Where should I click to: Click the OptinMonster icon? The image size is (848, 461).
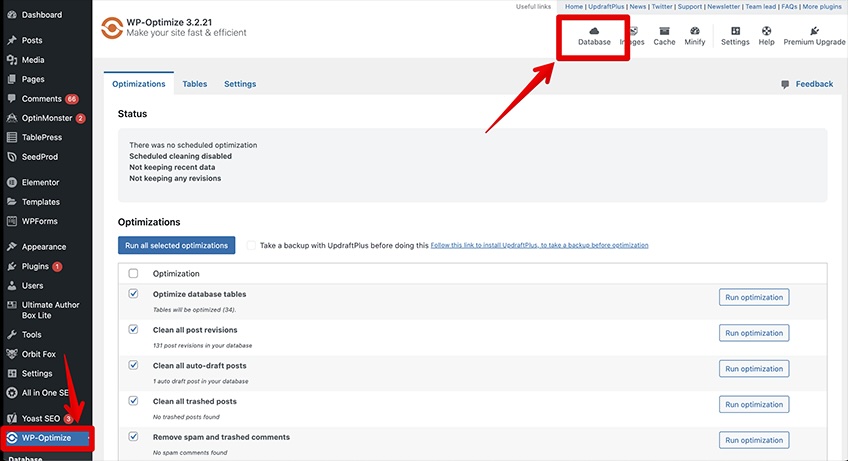pyautogui.click(x=12, y=118)
